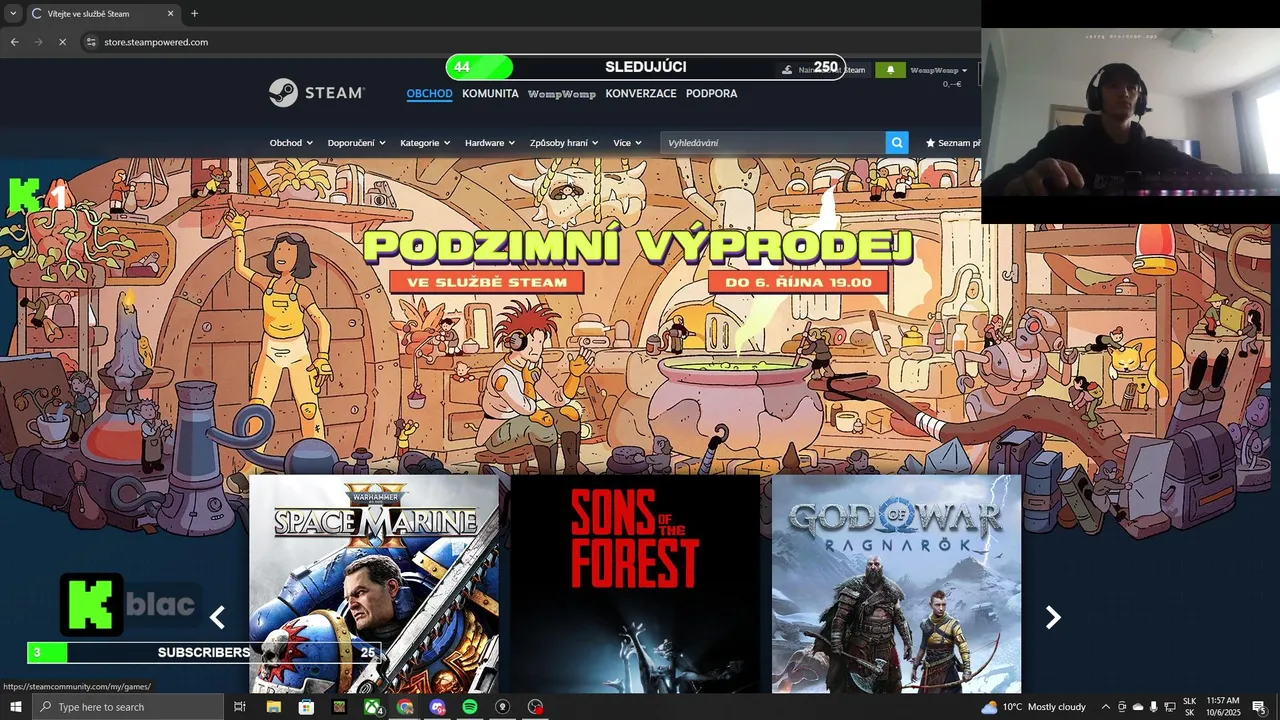Go to the KONVERZACE tab

pos(641,93)
